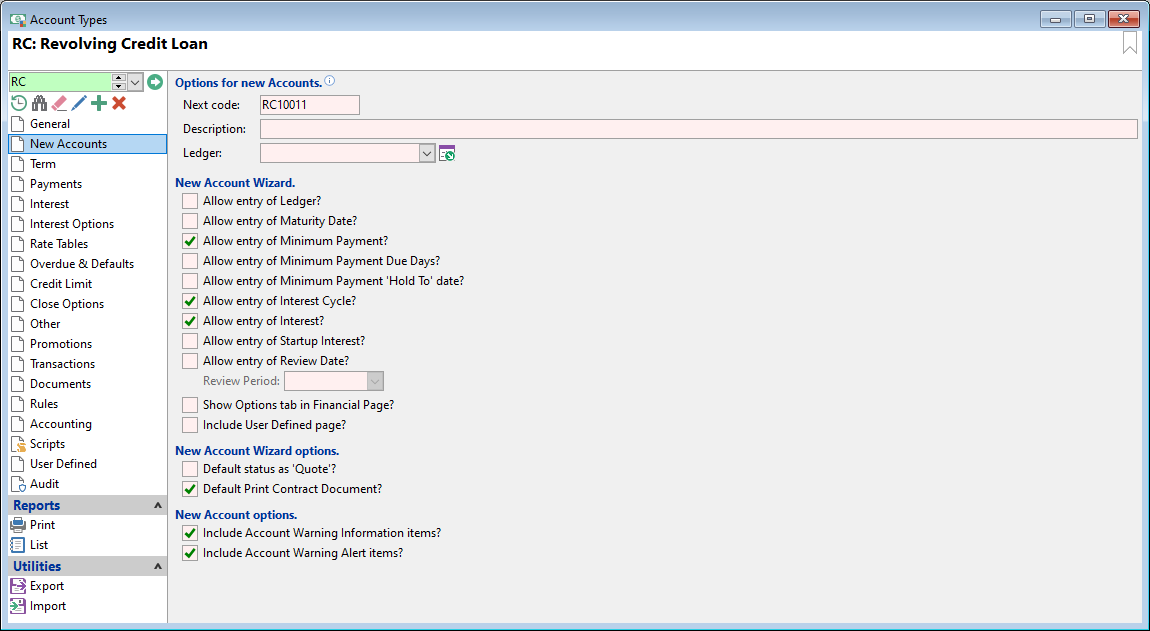Click the User Defined page document icon
This screenshot has height=631, width=1150.
[x=18, y=464]
